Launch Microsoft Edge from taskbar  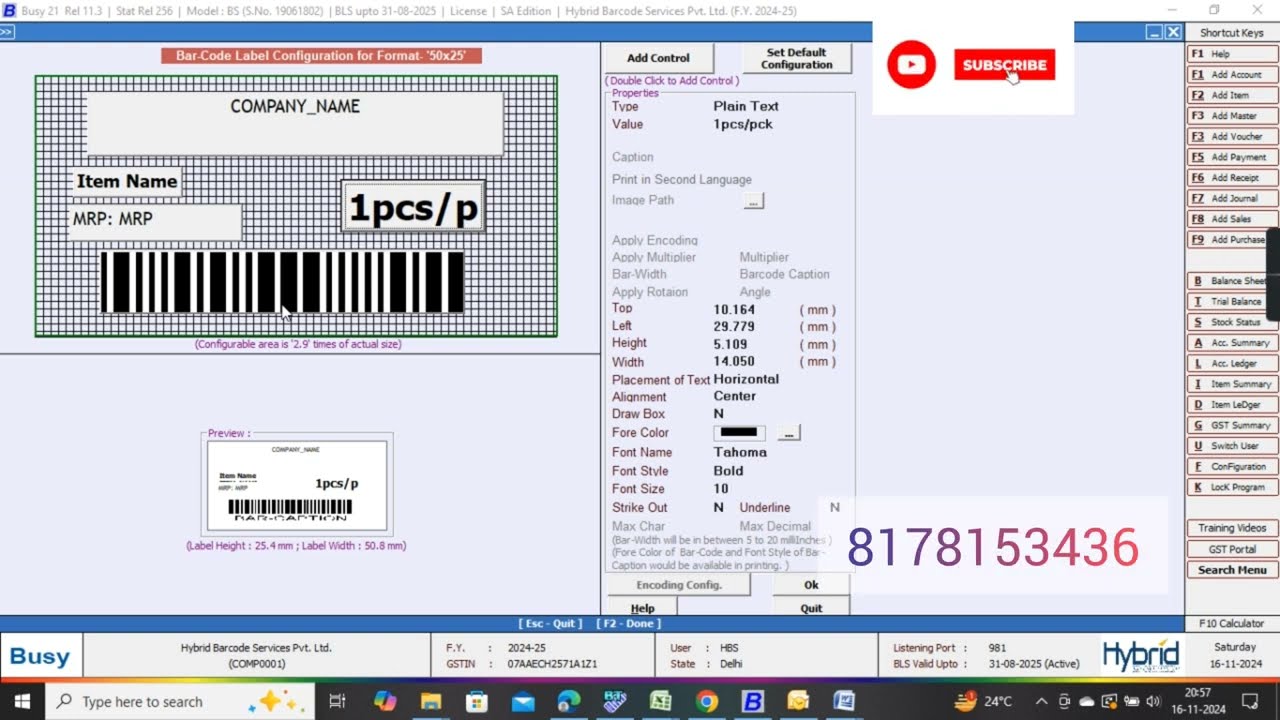[x=569, y=701]
